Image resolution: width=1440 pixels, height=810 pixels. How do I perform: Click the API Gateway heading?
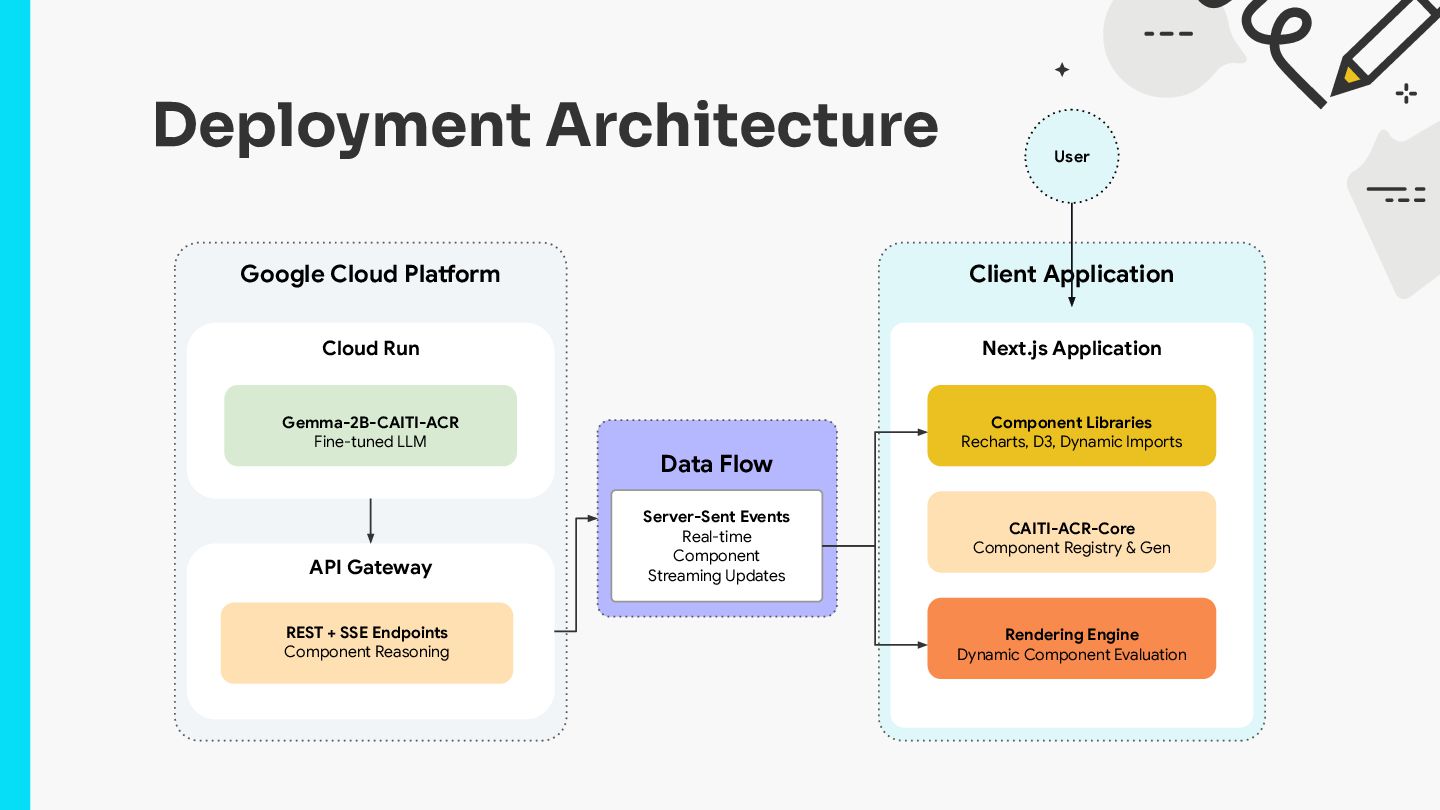coord(371,567)
